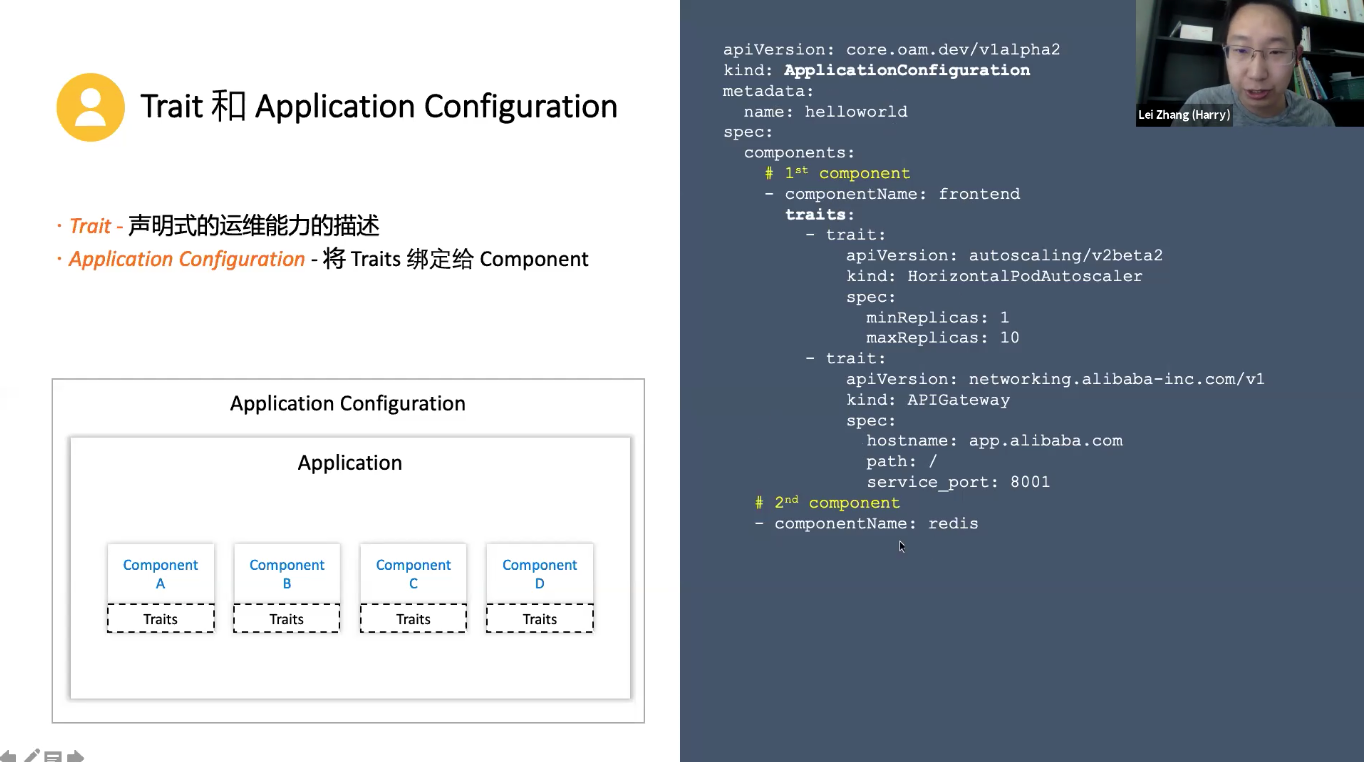Click apiVersion: networking.alibaba-inc.com/v1 line
The height and width of the screenshot is (762, 1364).
click(1056, 379)
